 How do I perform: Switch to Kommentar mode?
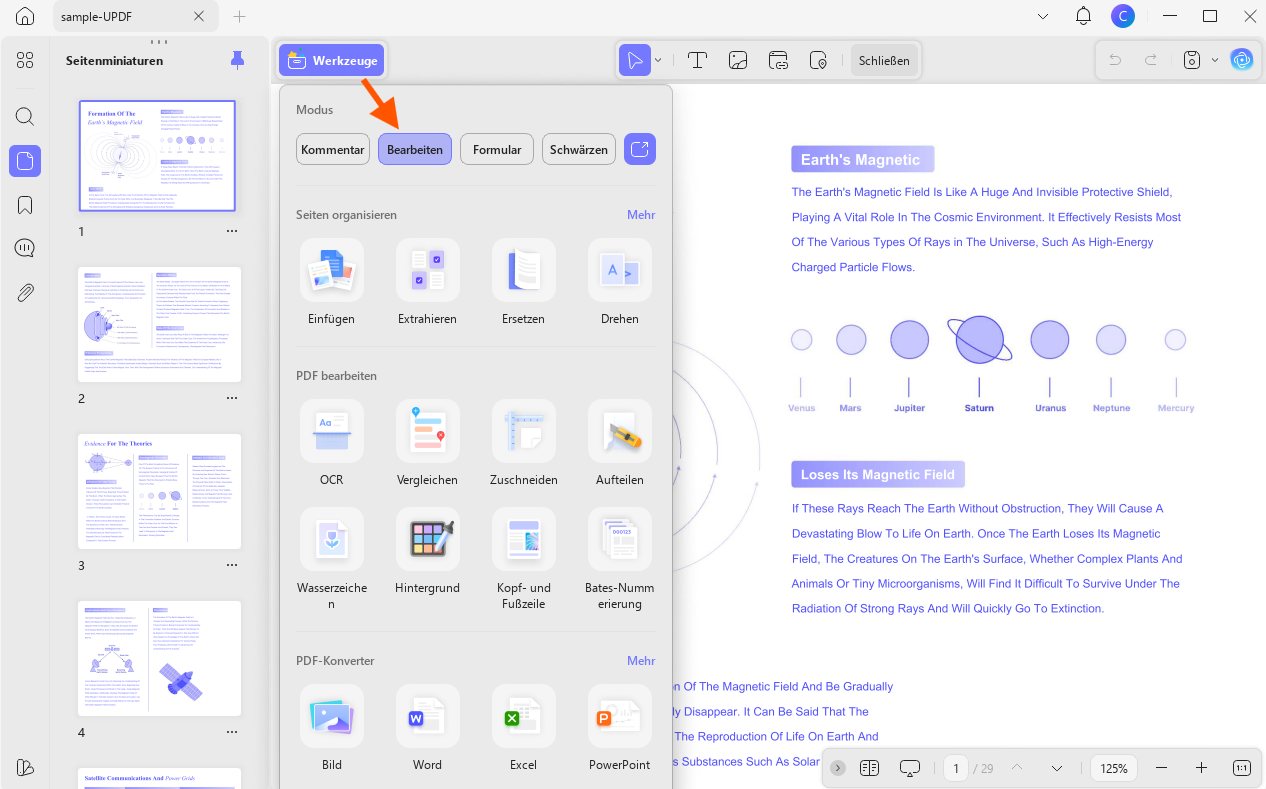point(333,149)
